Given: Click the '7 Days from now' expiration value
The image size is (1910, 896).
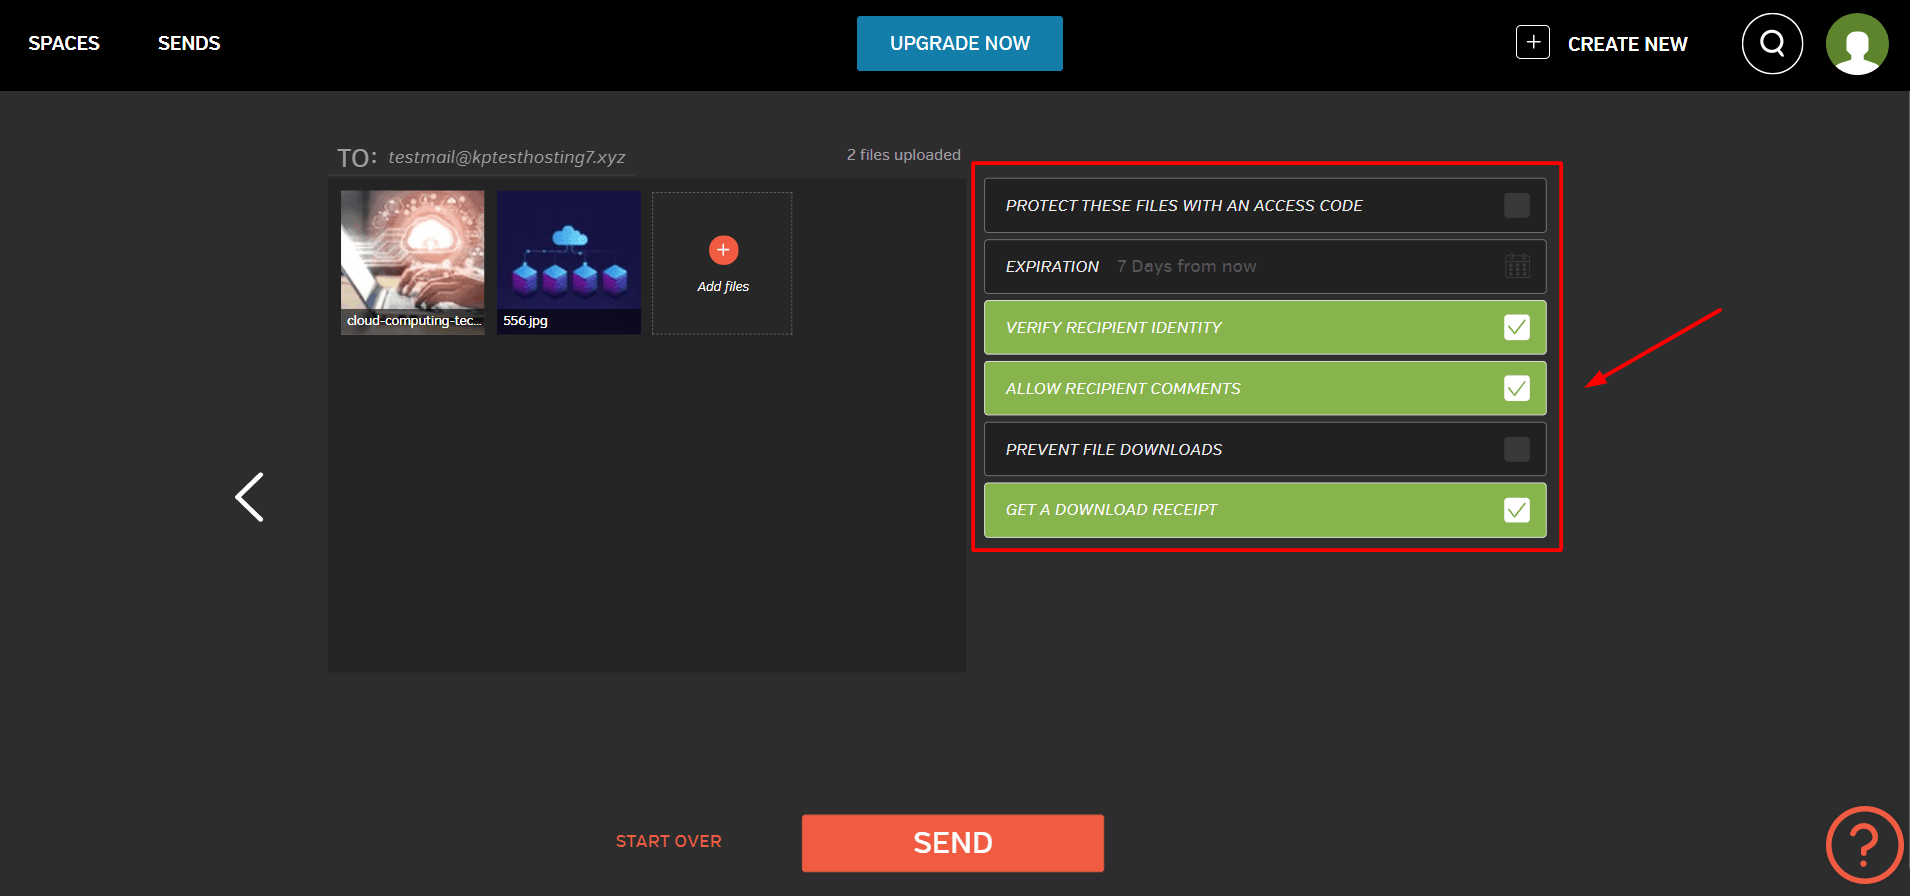Looking at the screenshot, I should pos(1187,266).
